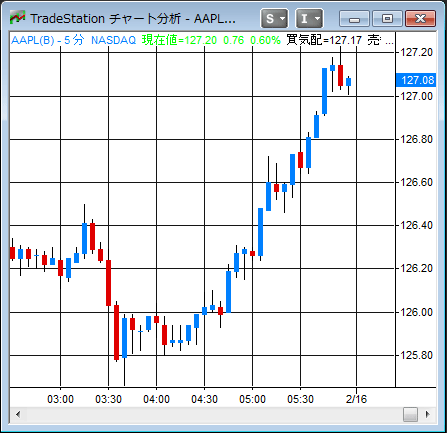The image size is (447, 433).
Task: Maximize the chart analysis window
Action: coord(387,18)
